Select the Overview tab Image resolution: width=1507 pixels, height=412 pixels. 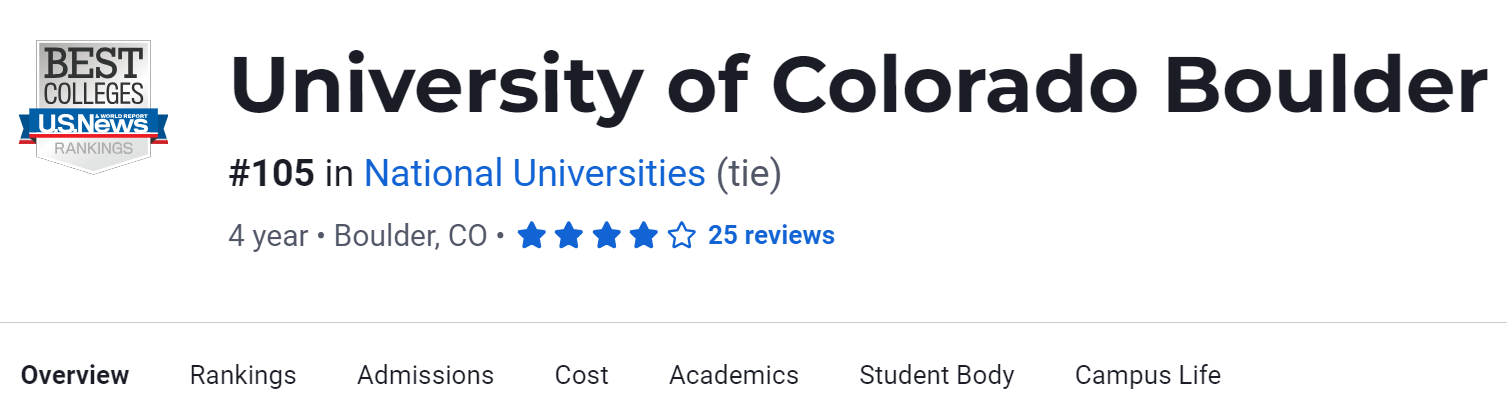(x=75, y=375)
